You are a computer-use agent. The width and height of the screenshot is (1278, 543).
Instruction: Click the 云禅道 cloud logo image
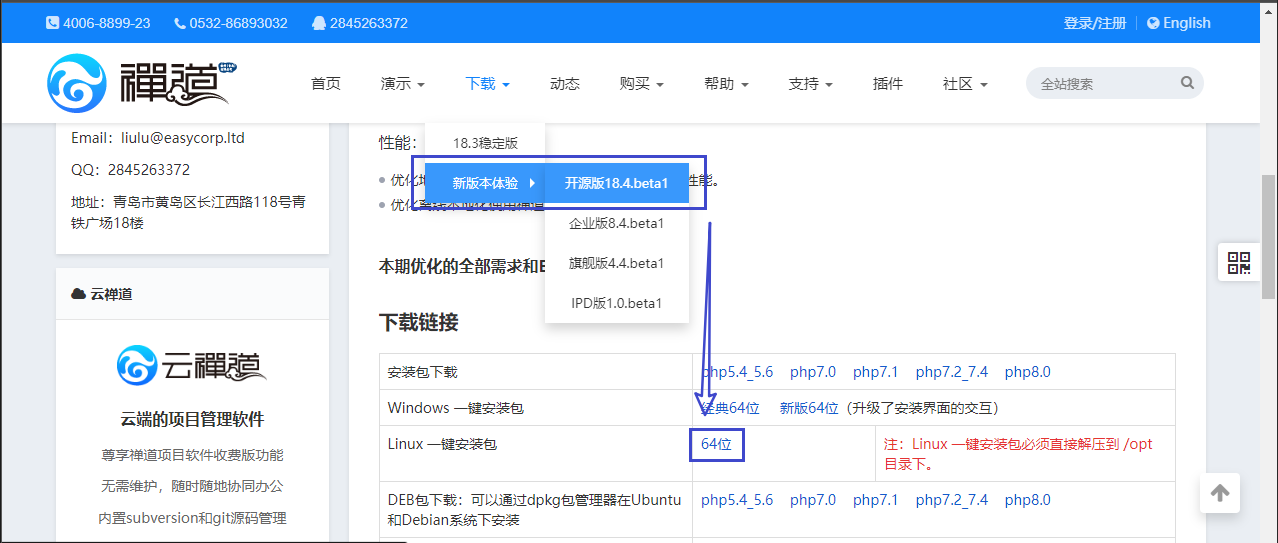(191, 366)
